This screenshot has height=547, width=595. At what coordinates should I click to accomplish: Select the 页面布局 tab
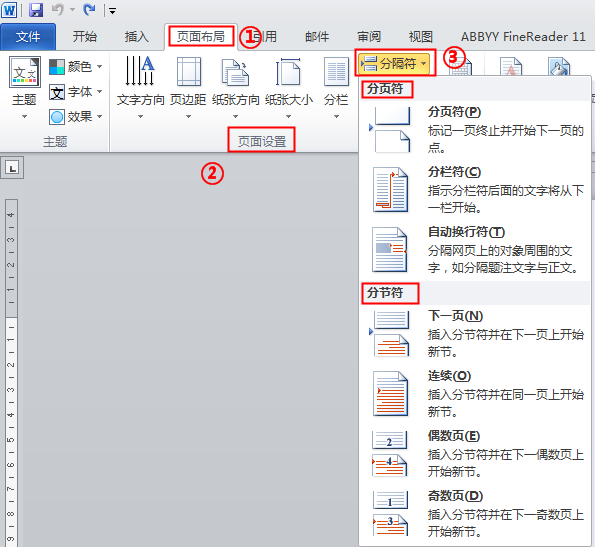tap(201, 36)
